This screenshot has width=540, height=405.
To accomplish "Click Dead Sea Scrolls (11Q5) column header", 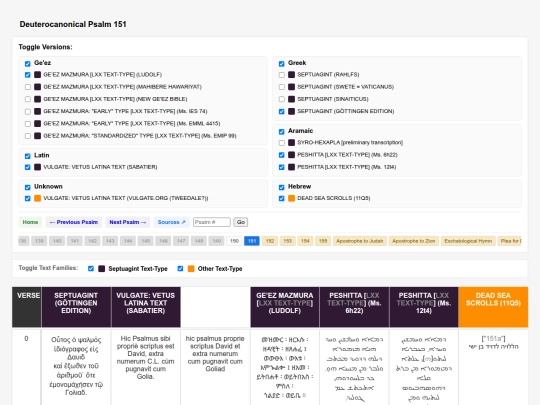I will point(493,307).
